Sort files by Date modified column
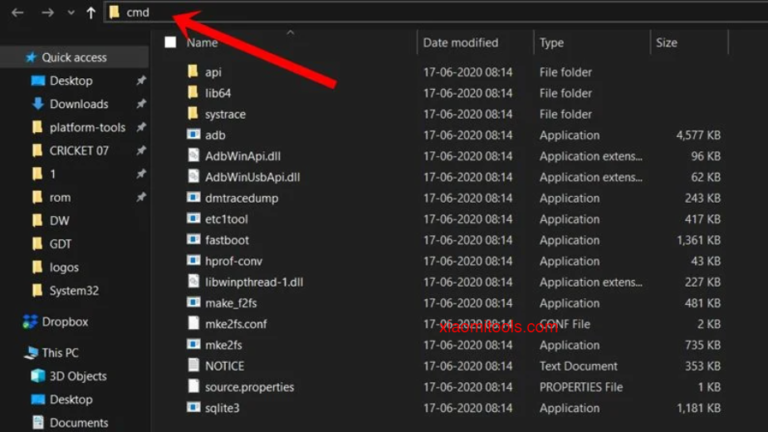Screen dimensions: 768x432 [460, 43]
